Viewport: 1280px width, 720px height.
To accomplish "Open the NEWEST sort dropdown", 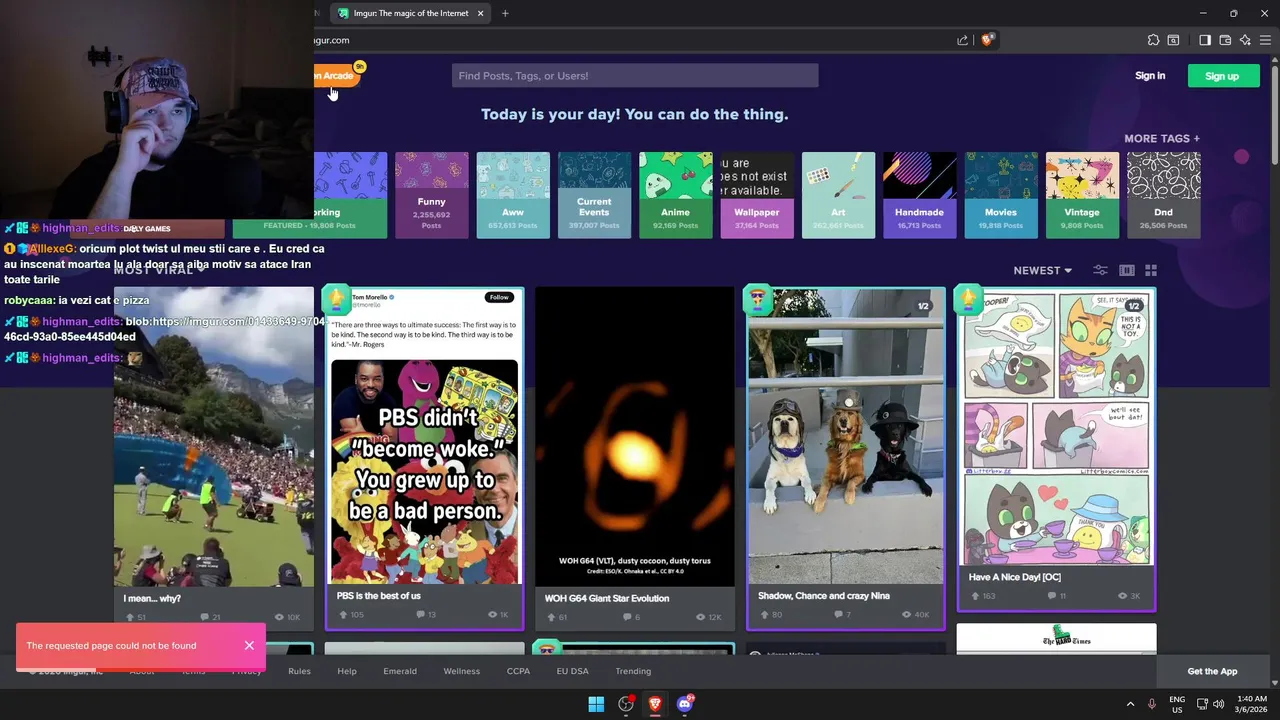I will [1042, 270].
